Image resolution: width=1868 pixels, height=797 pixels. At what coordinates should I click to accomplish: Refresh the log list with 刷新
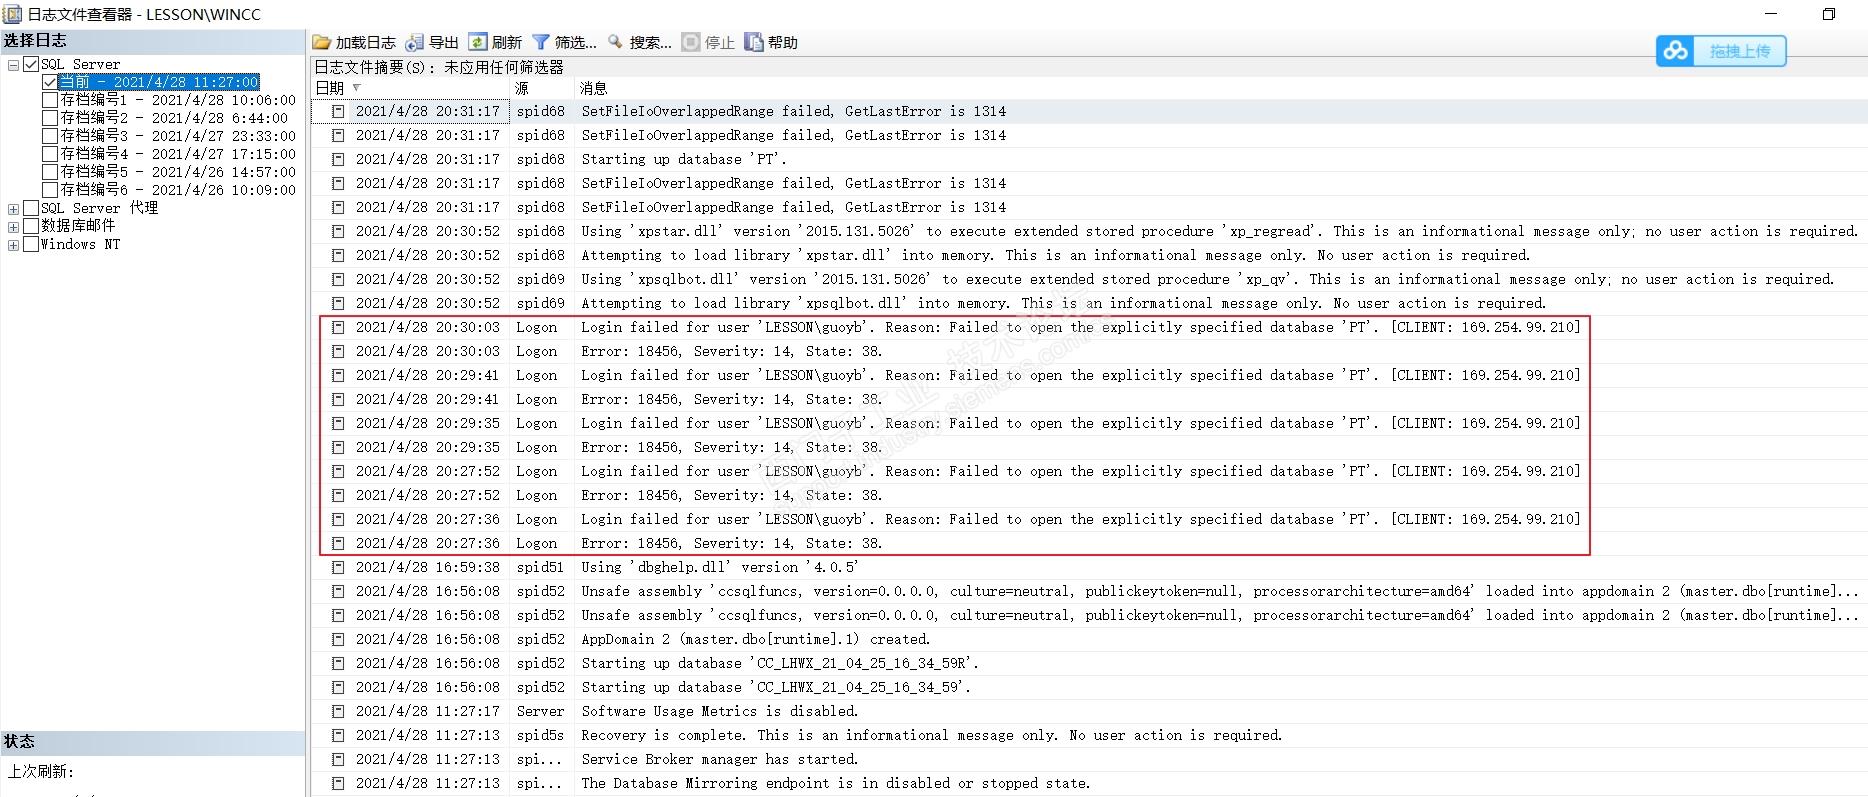[x=478, y=42]
